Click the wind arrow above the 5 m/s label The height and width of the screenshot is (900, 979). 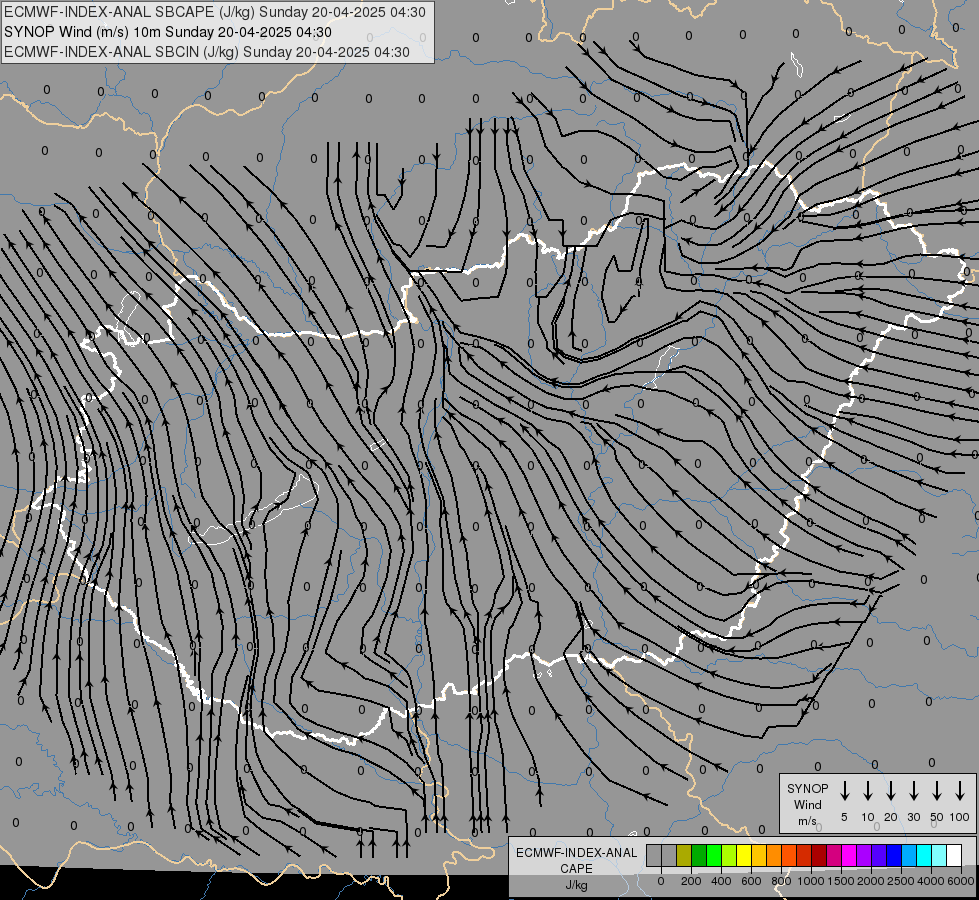coord(844,790)
